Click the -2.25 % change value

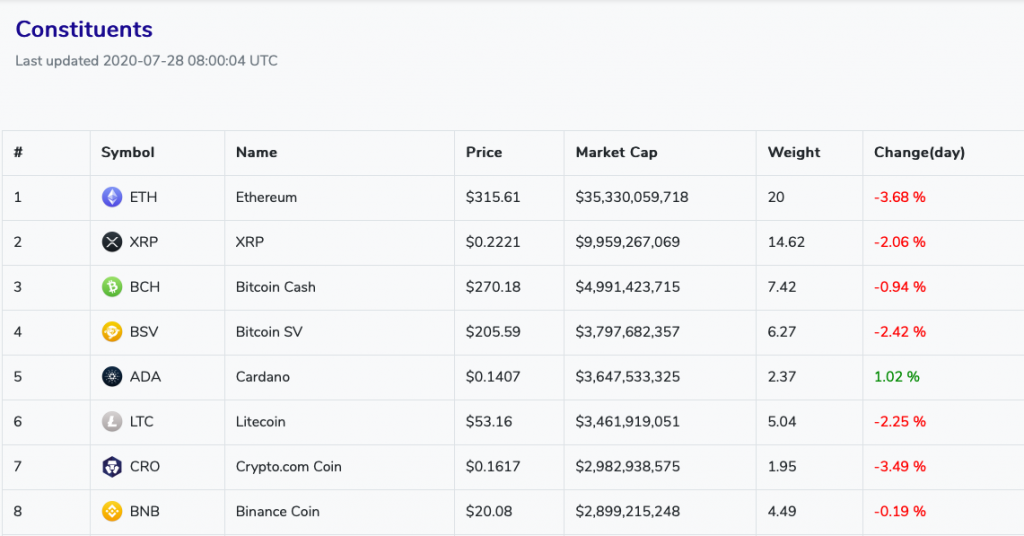tap(900, 422)
